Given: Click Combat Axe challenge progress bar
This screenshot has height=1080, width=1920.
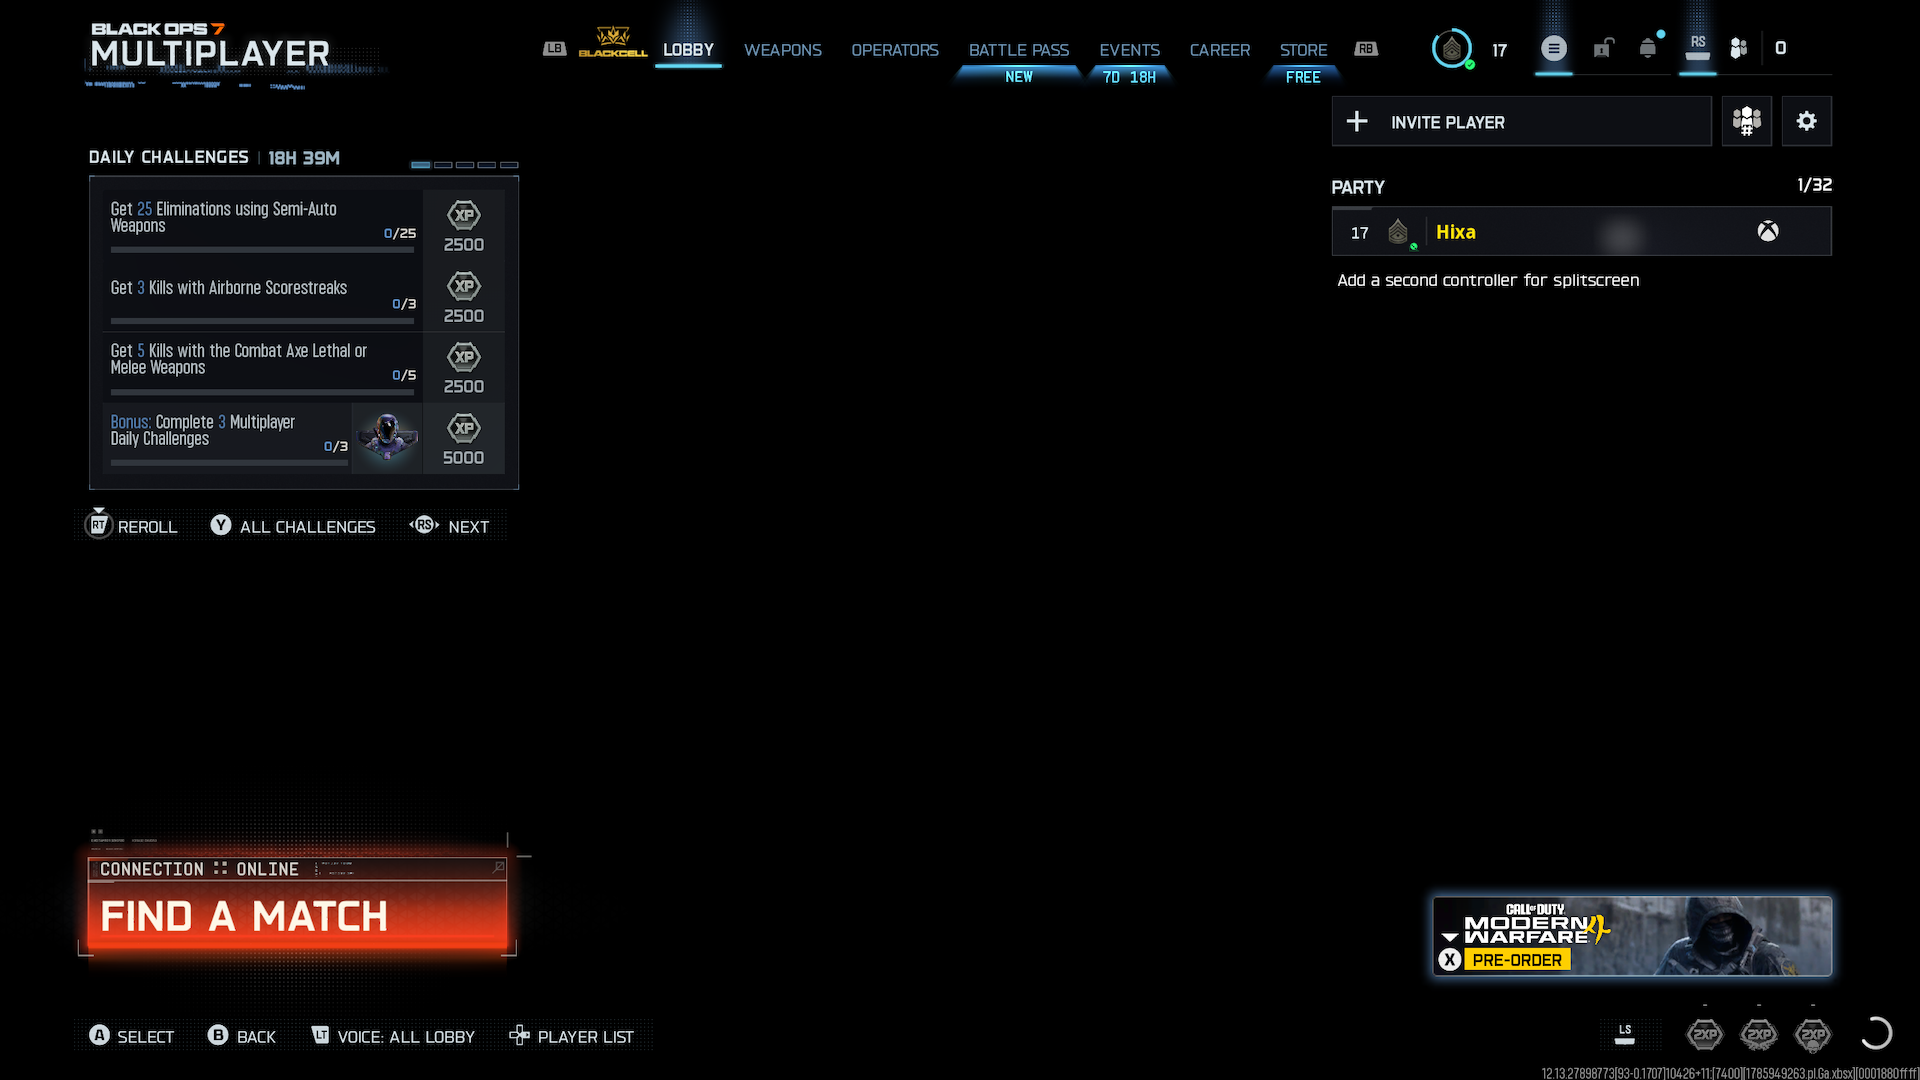Looking at the screenshot, I should [x=262, y=392].
